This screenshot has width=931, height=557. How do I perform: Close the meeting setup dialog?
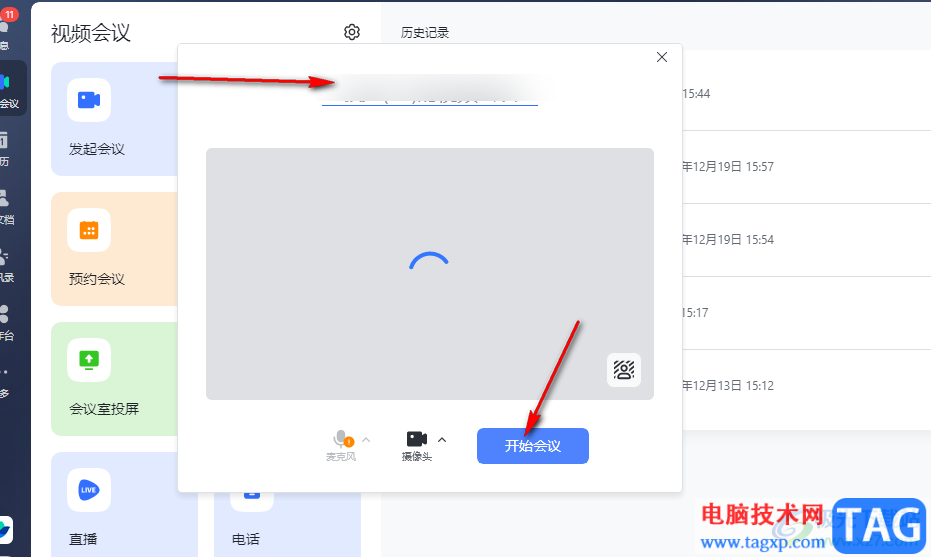click(x=662, y=57)
